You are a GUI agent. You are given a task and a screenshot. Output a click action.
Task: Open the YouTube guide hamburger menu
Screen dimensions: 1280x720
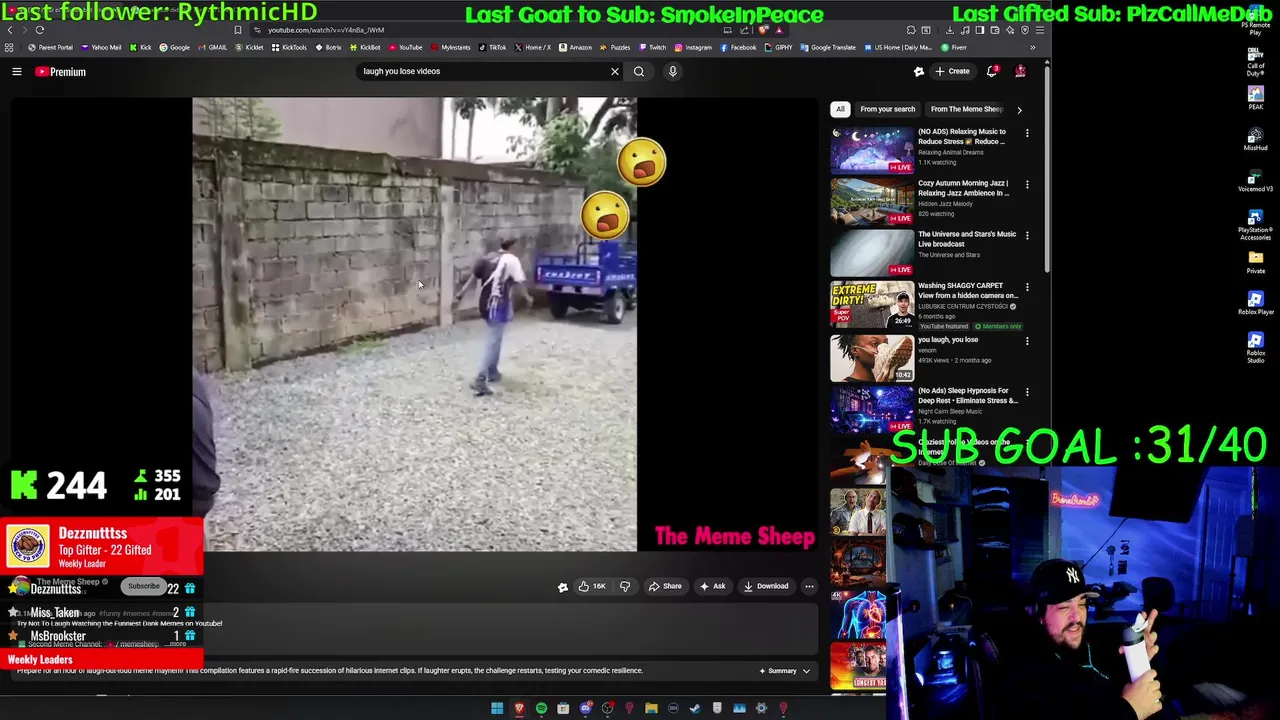point(17,71)
